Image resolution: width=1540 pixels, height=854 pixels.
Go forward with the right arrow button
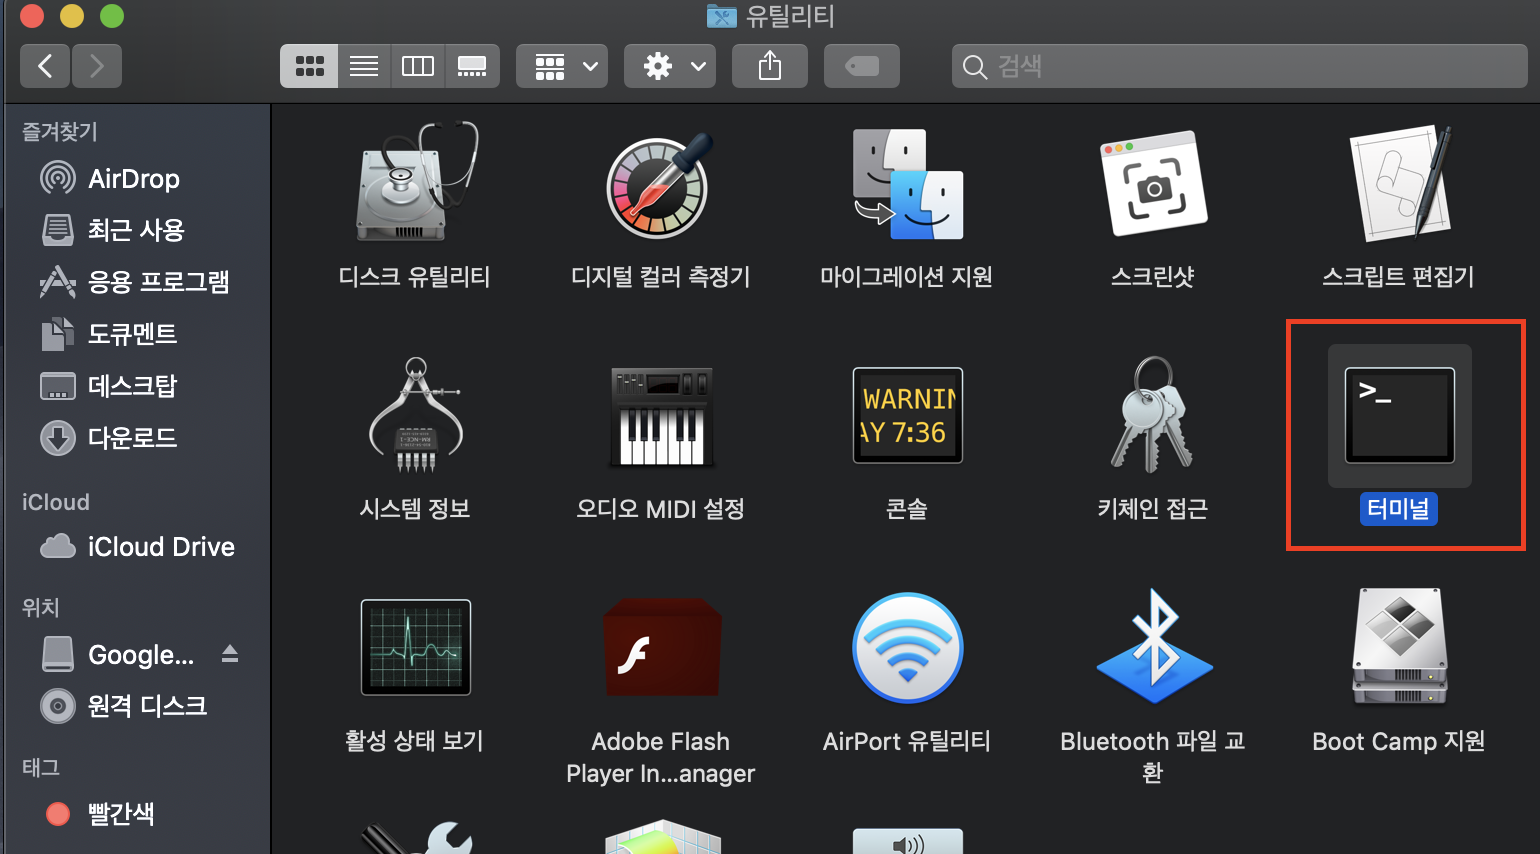97,66
